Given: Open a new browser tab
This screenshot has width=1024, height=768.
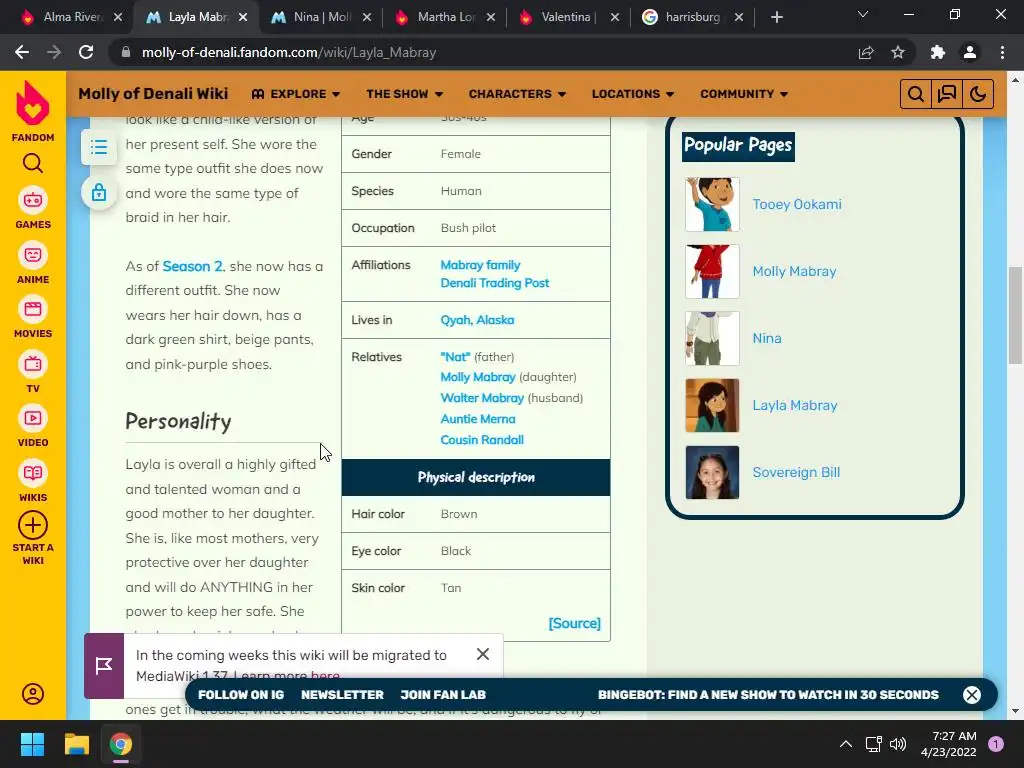Looking at the screenshot, I should pyautogui.click(x=776, y=17).
